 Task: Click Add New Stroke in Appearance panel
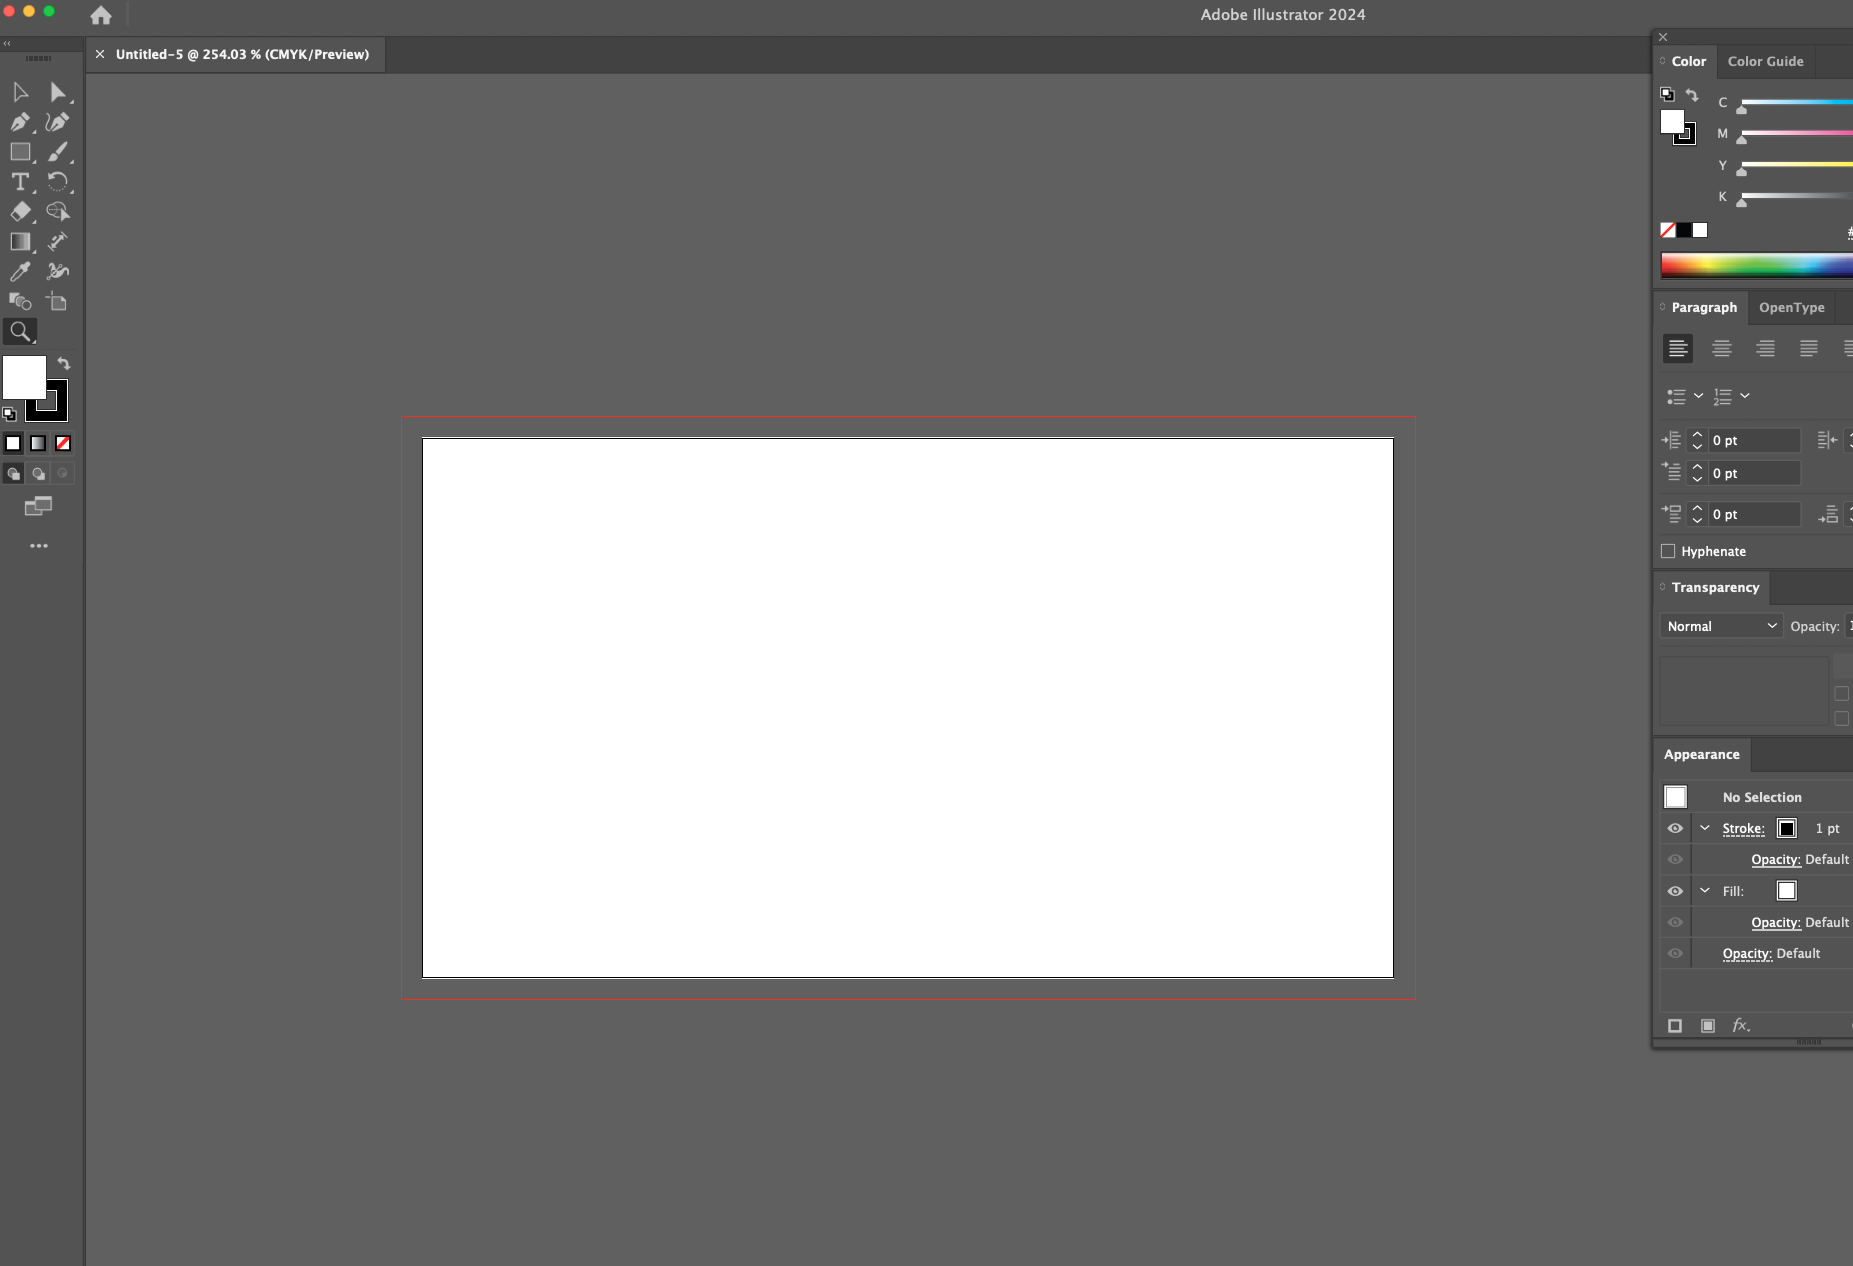pos(1675,1026)
